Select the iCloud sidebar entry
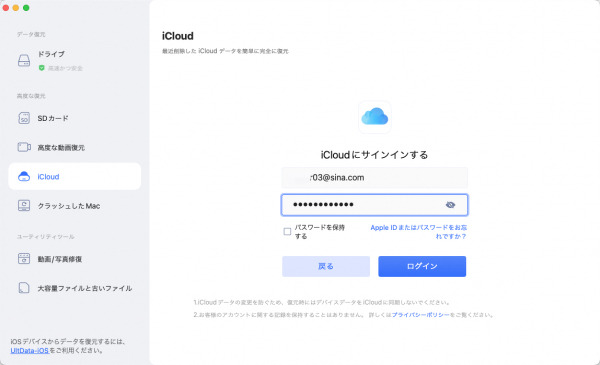This screenshot has width=600, height=365. point(75,176)
